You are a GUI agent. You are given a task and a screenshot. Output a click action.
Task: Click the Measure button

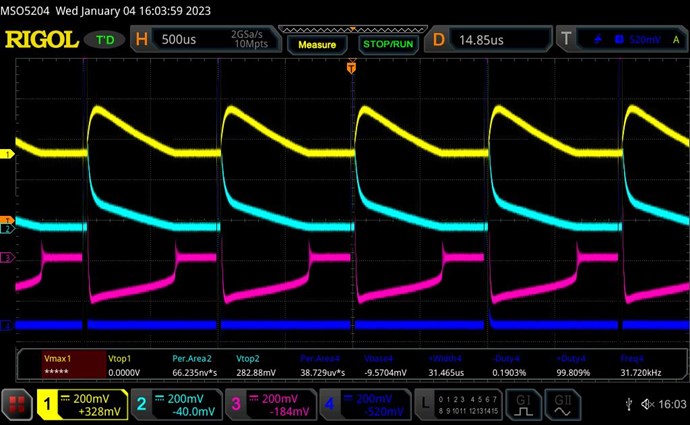tap(317, 44)
